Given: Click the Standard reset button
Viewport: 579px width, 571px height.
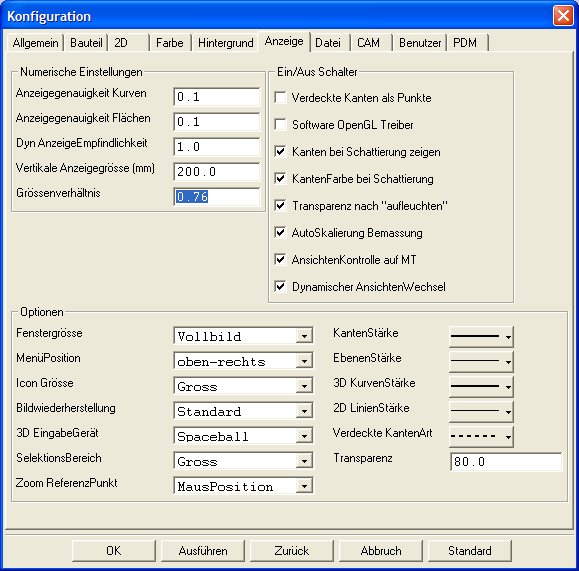Looking at the screenshot, I should [470, 551].
